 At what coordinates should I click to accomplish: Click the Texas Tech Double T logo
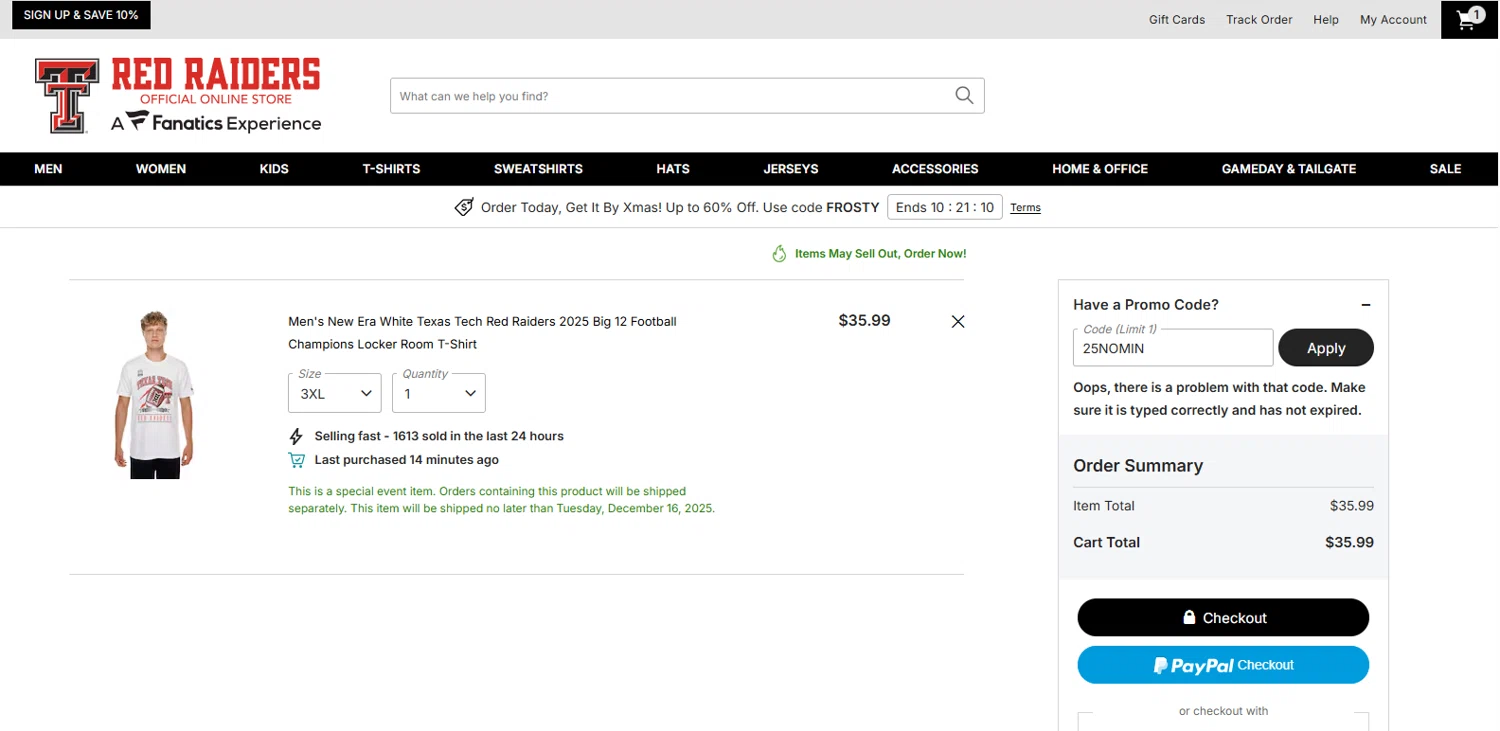pos(67,95)
